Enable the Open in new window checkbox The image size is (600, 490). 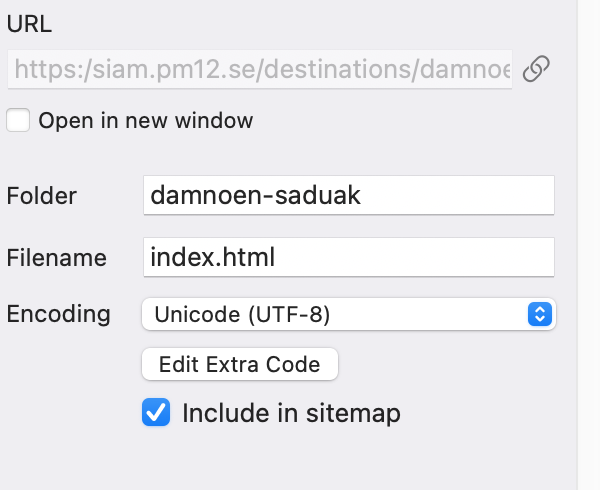pos(18,121)
